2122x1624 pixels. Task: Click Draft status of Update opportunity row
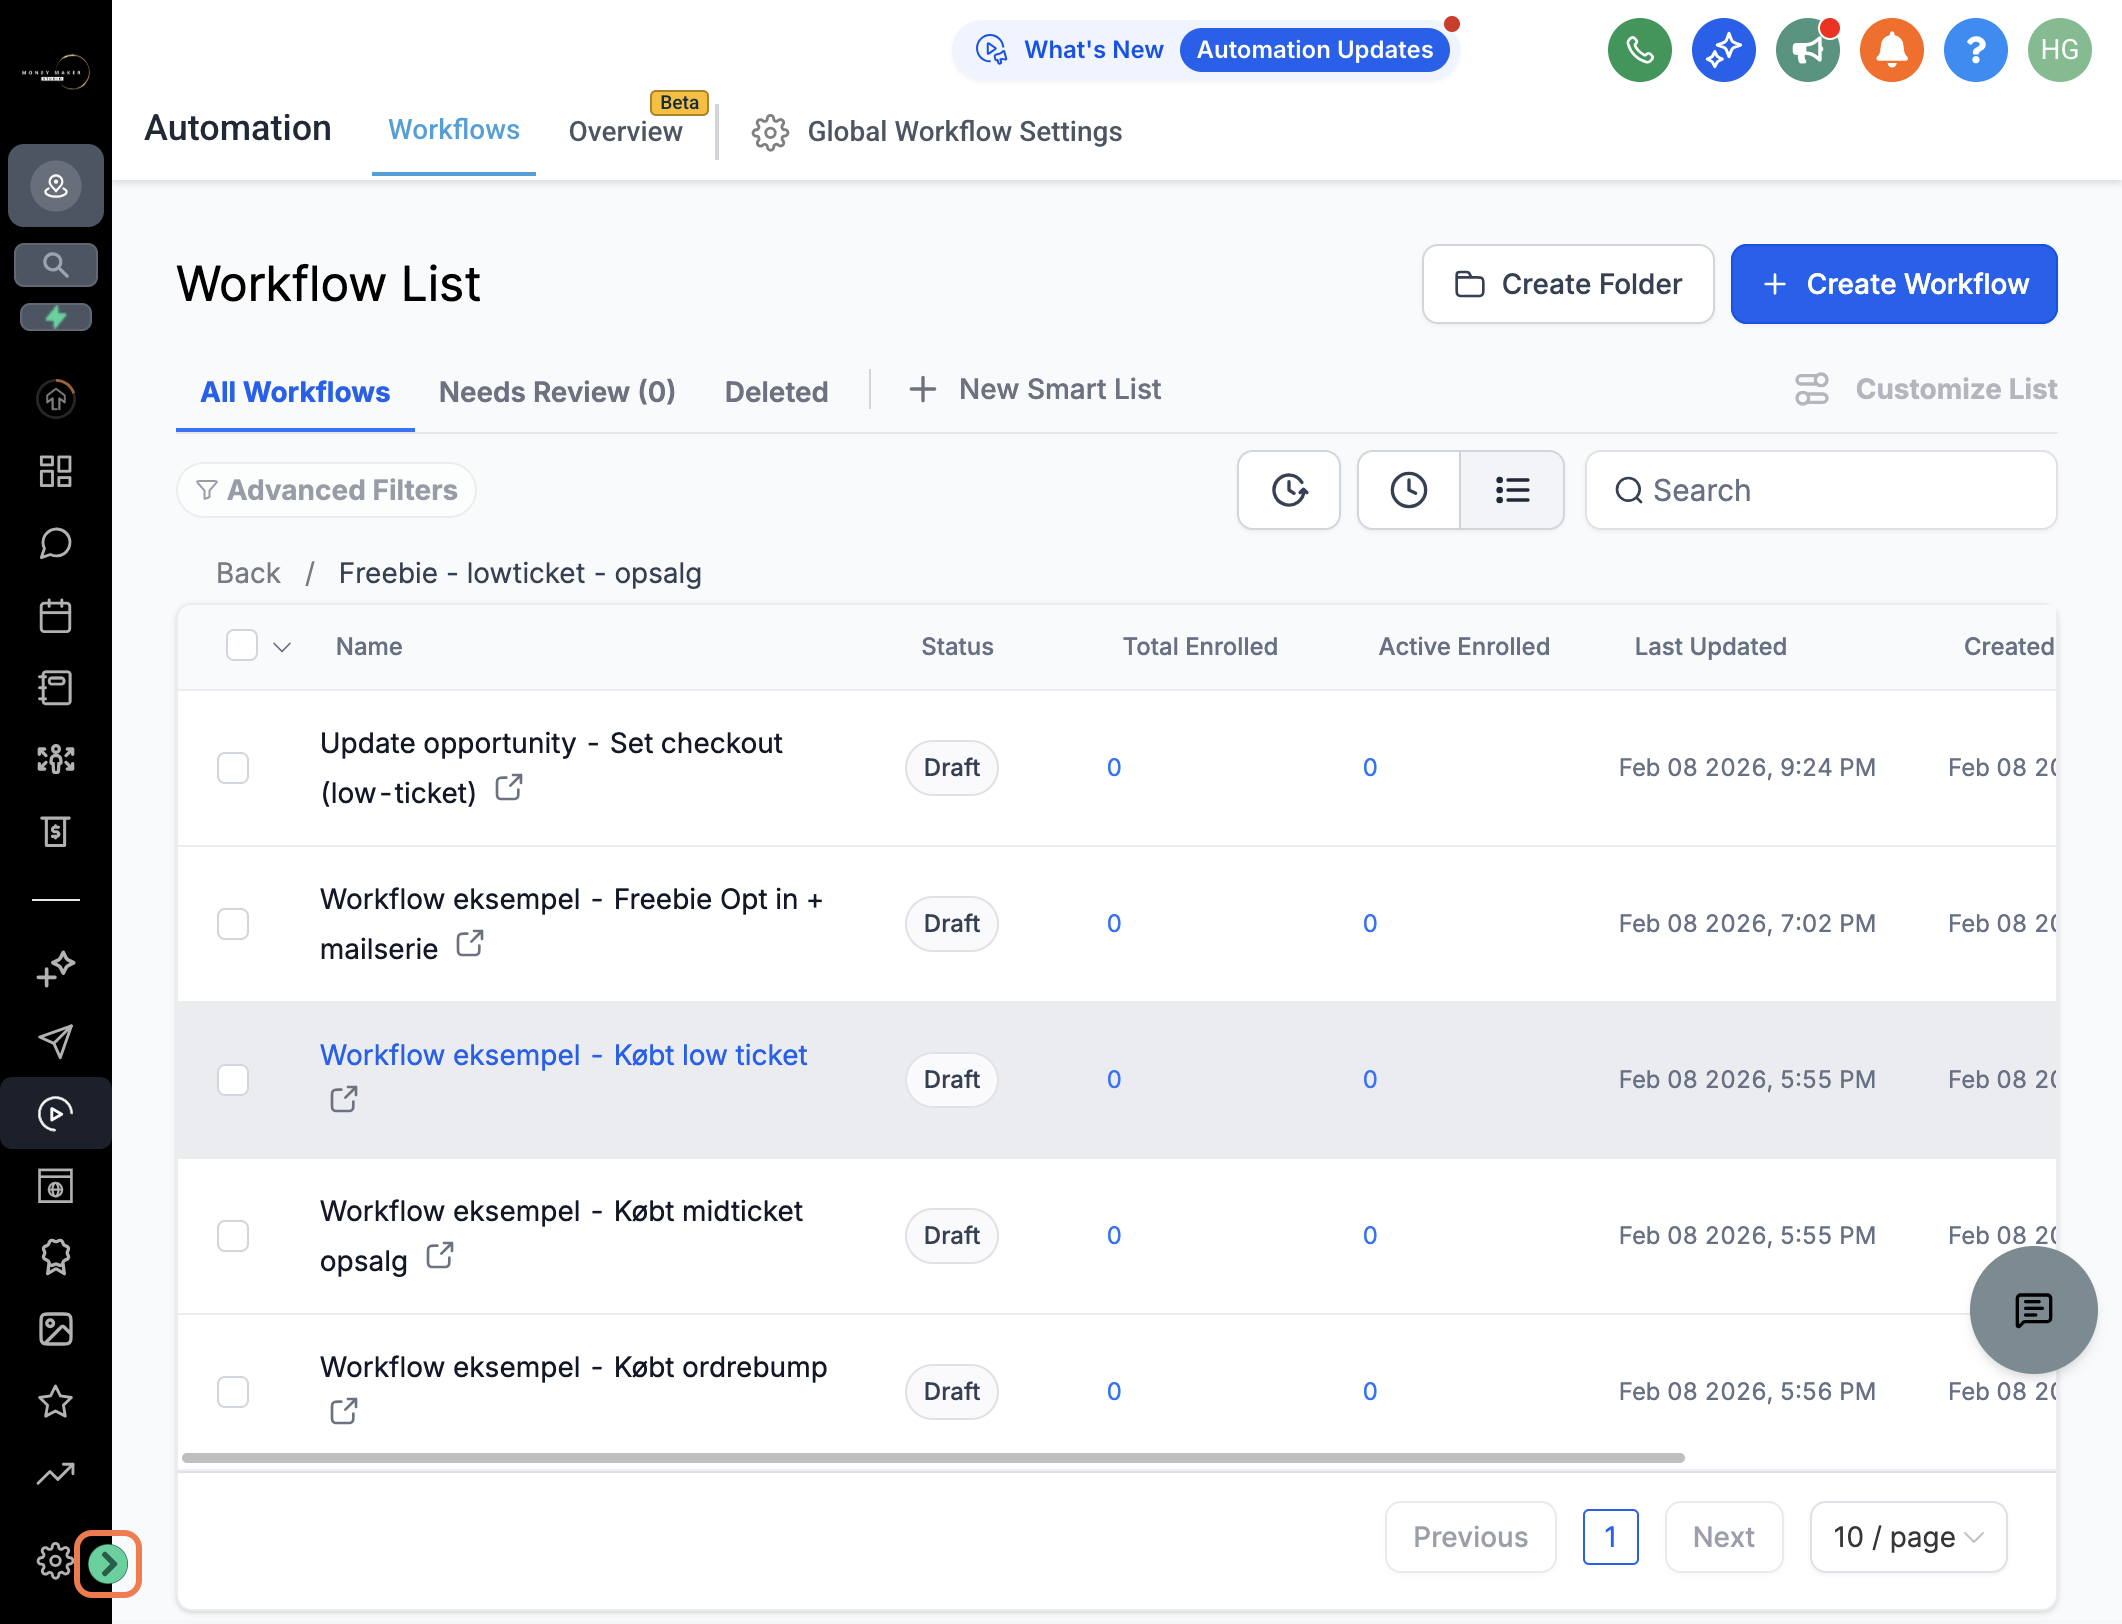(x=952, y=768)
